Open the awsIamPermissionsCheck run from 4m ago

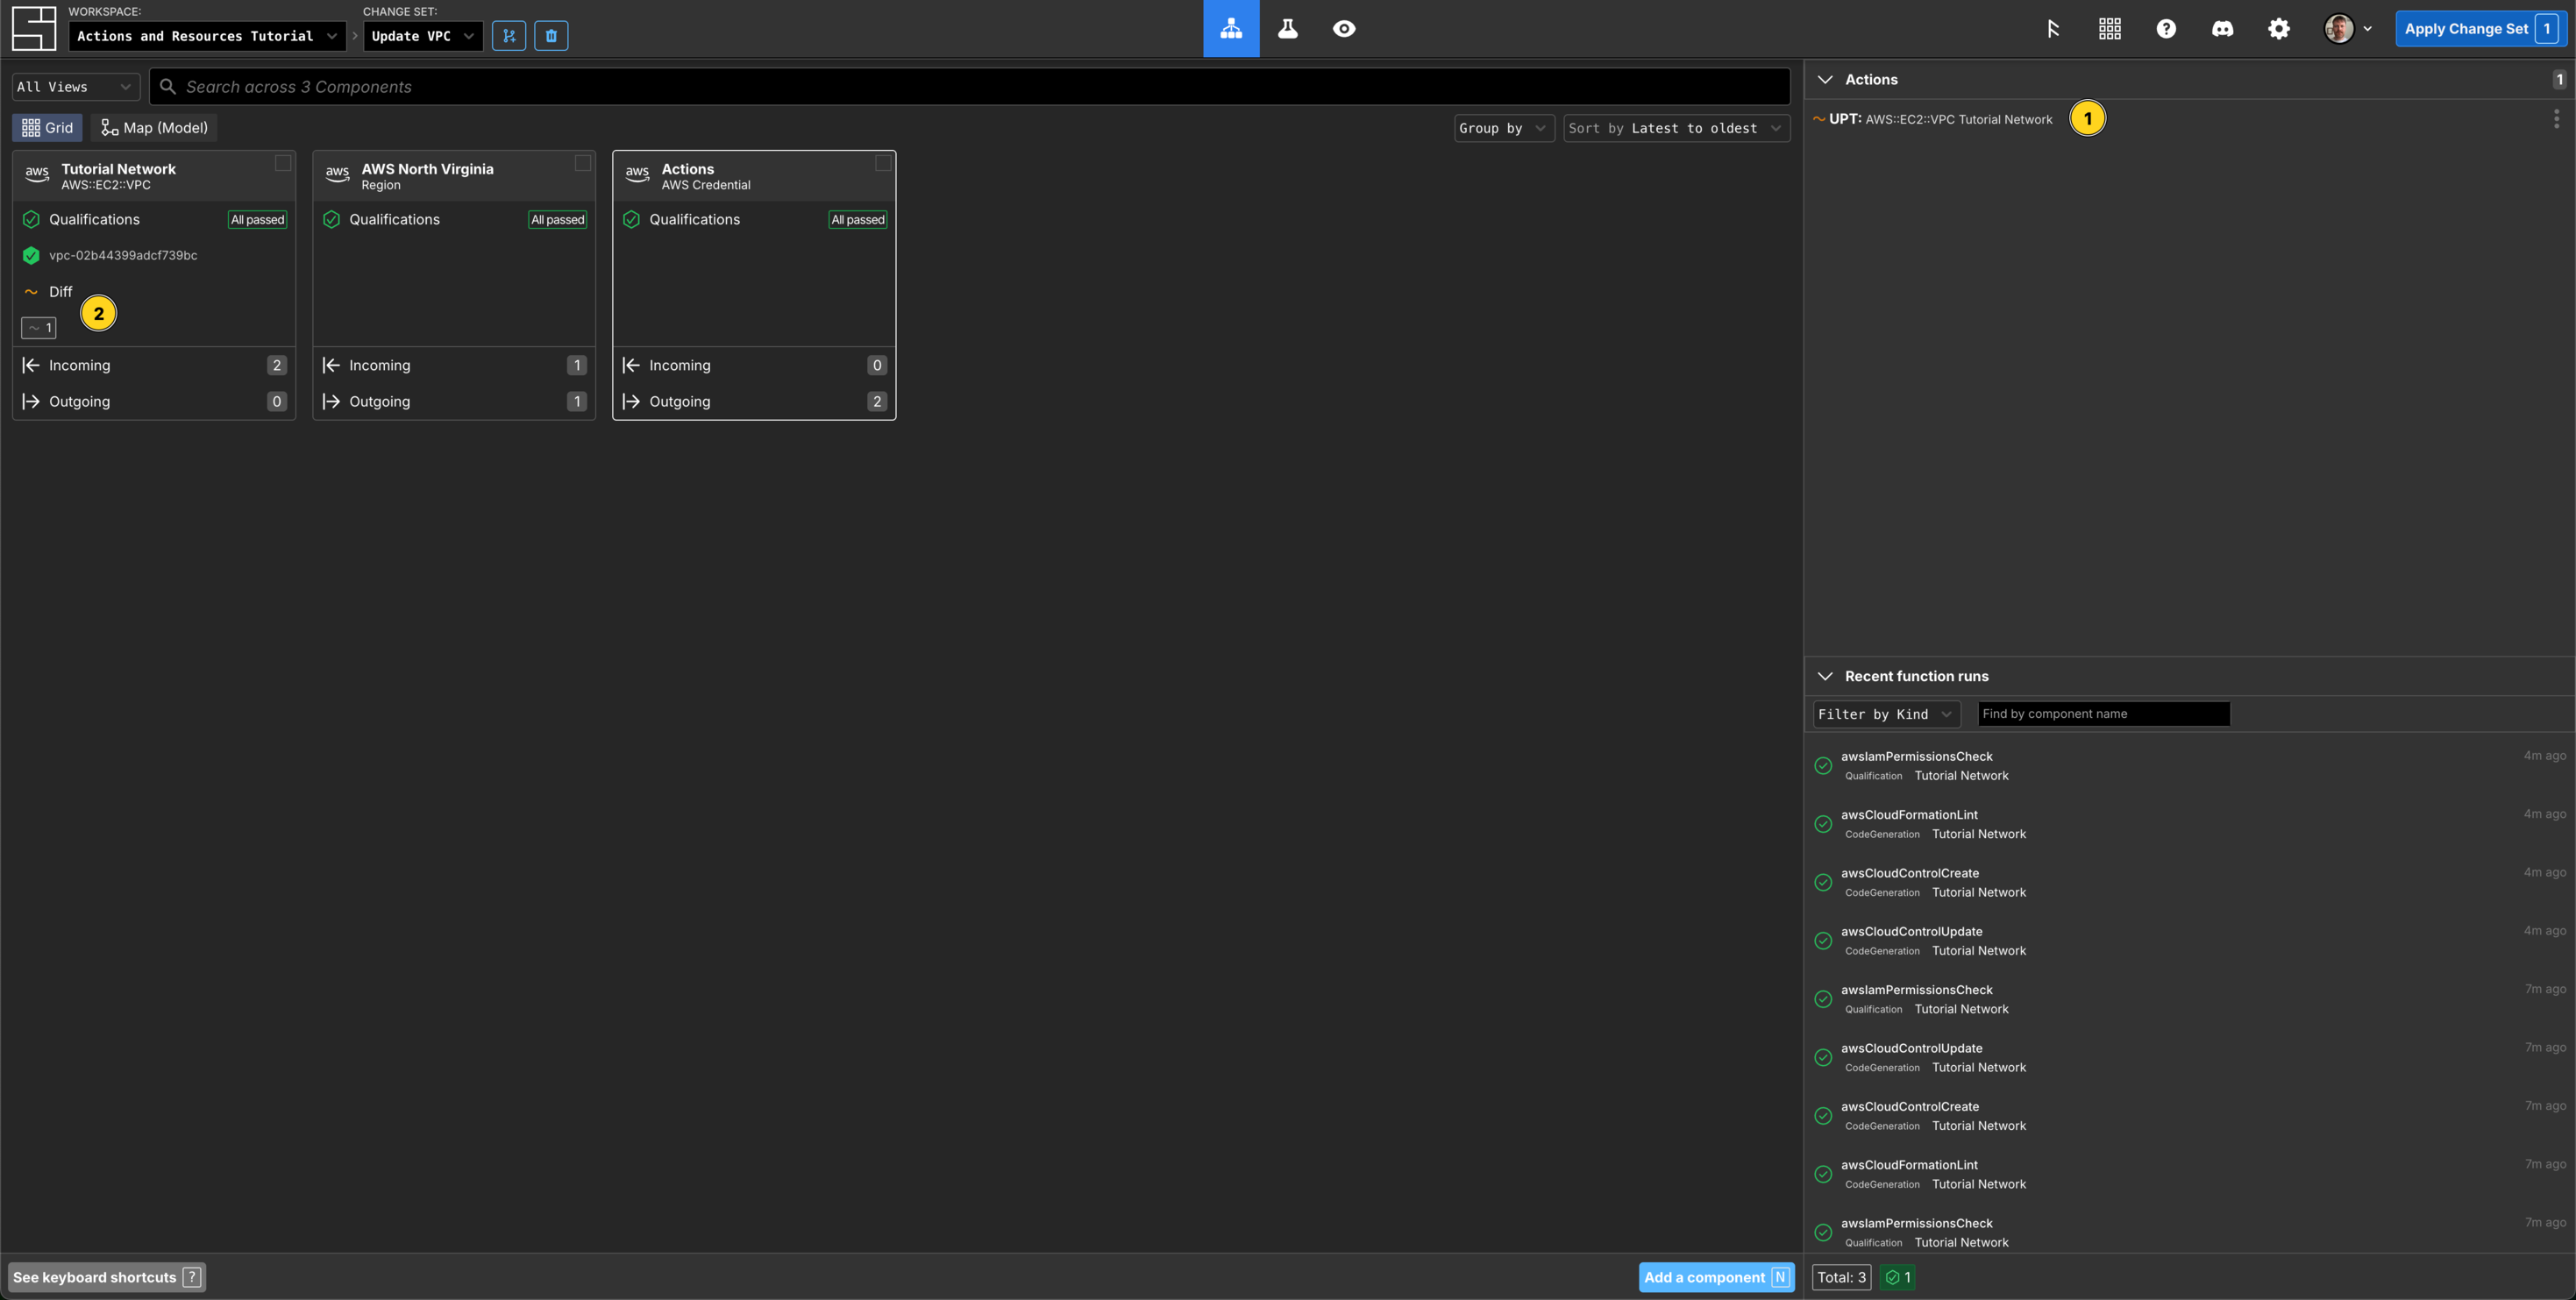(x=2190, y=765)
